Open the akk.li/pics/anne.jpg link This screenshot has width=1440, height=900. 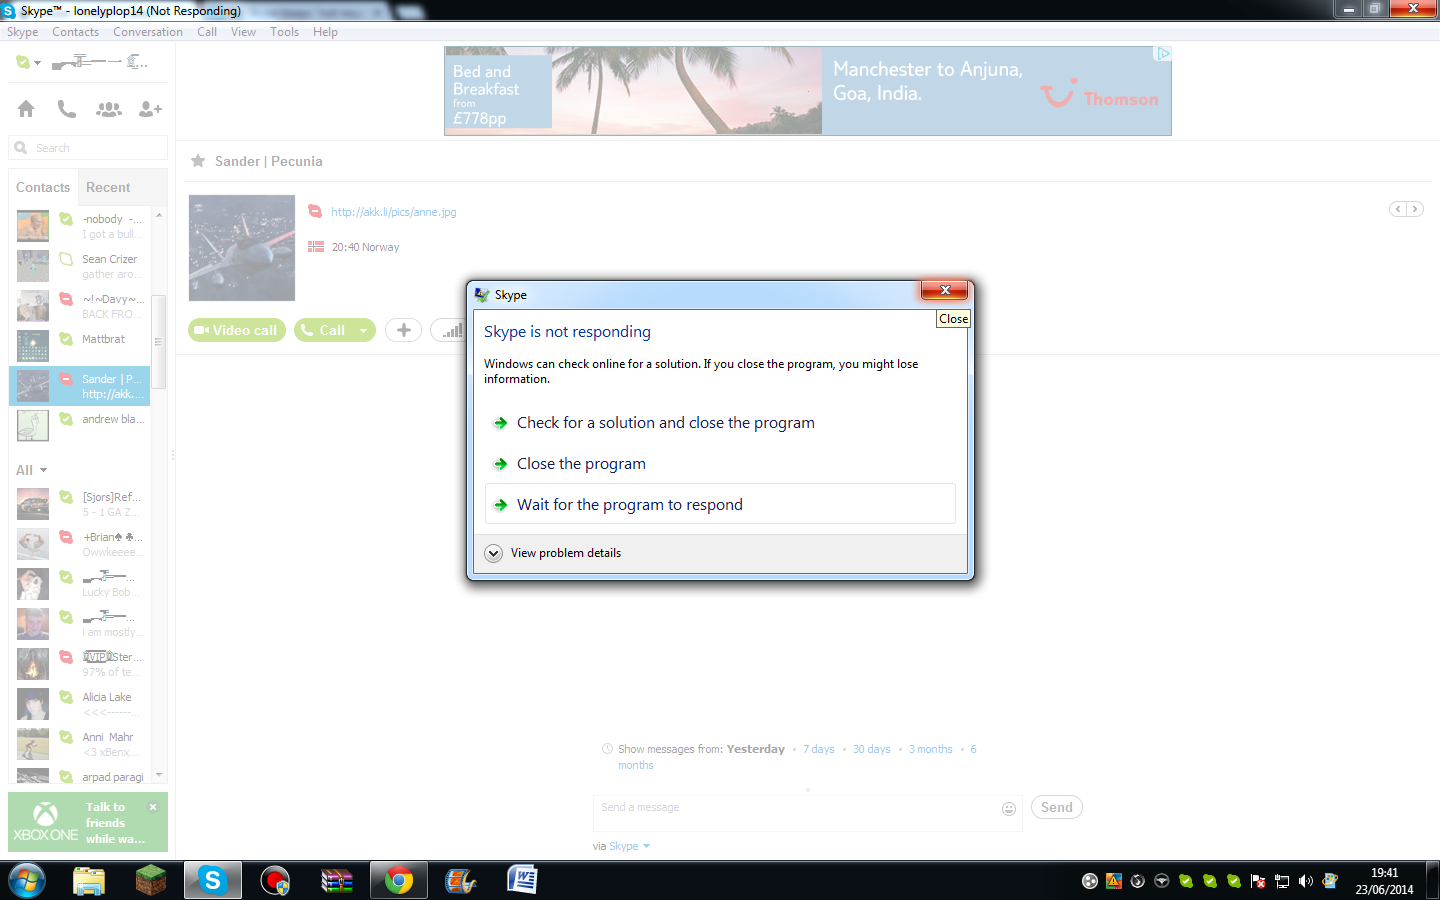click(394, 212)
